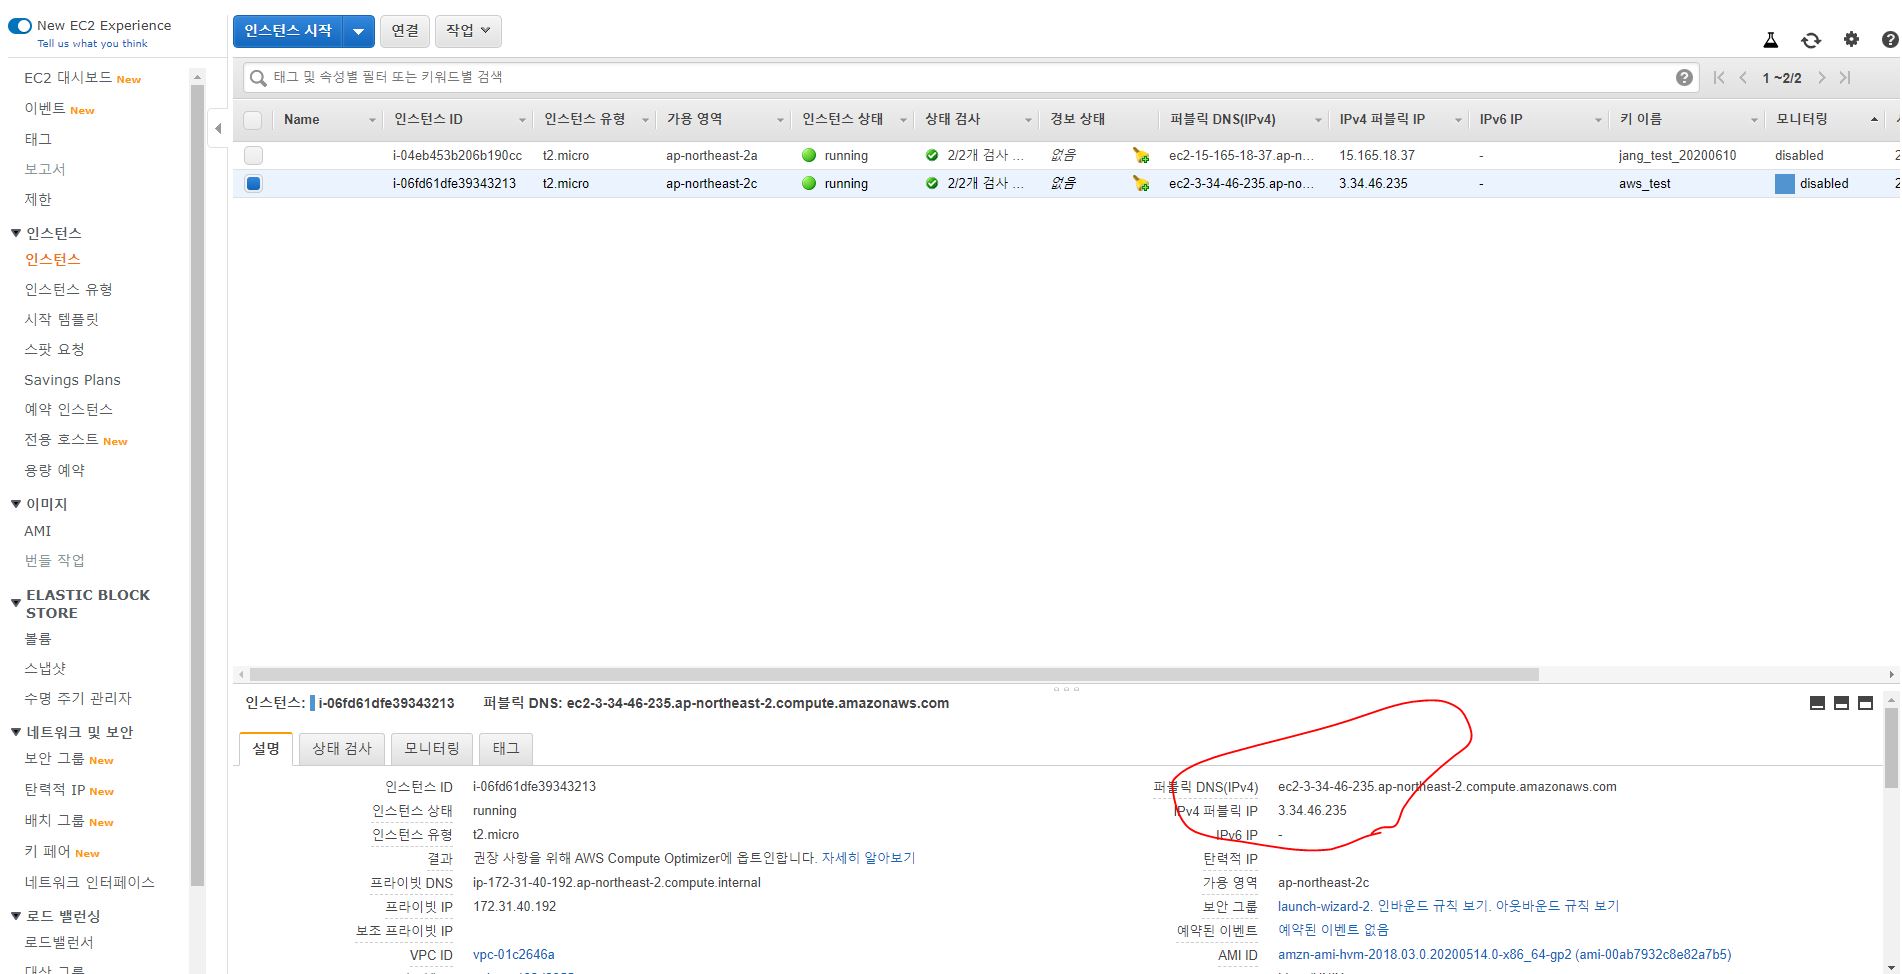
Task: Minimize the details pane layout icon
Action: [x=1817, y=703]
